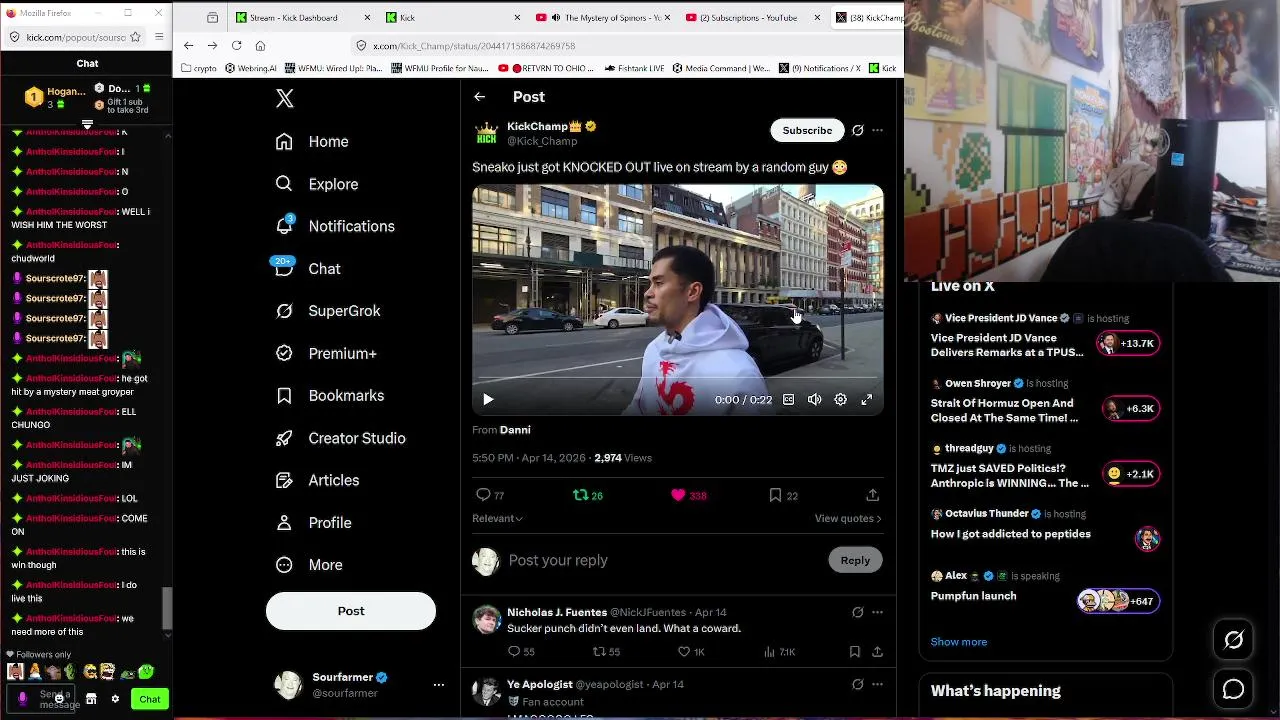Open three-dot menu on KickChamp post

878,130
